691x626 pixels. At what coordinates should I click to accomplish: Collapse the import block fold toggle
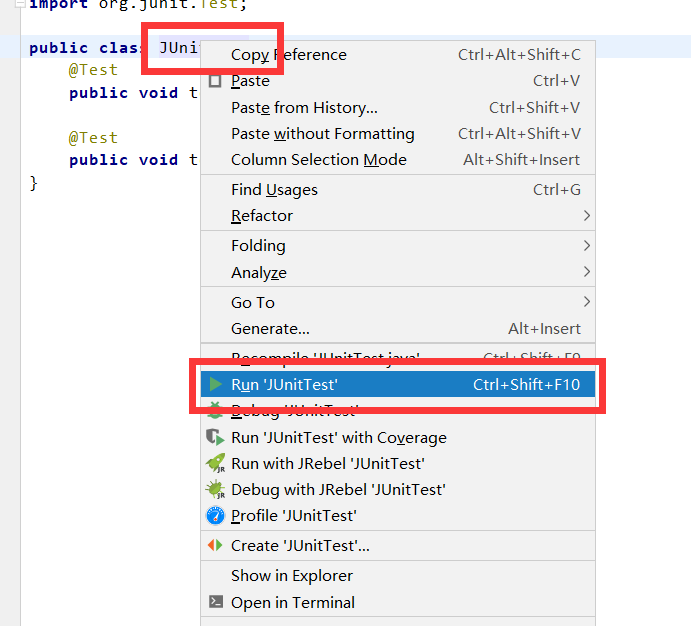pyautogui.click(x=19, y=4)
